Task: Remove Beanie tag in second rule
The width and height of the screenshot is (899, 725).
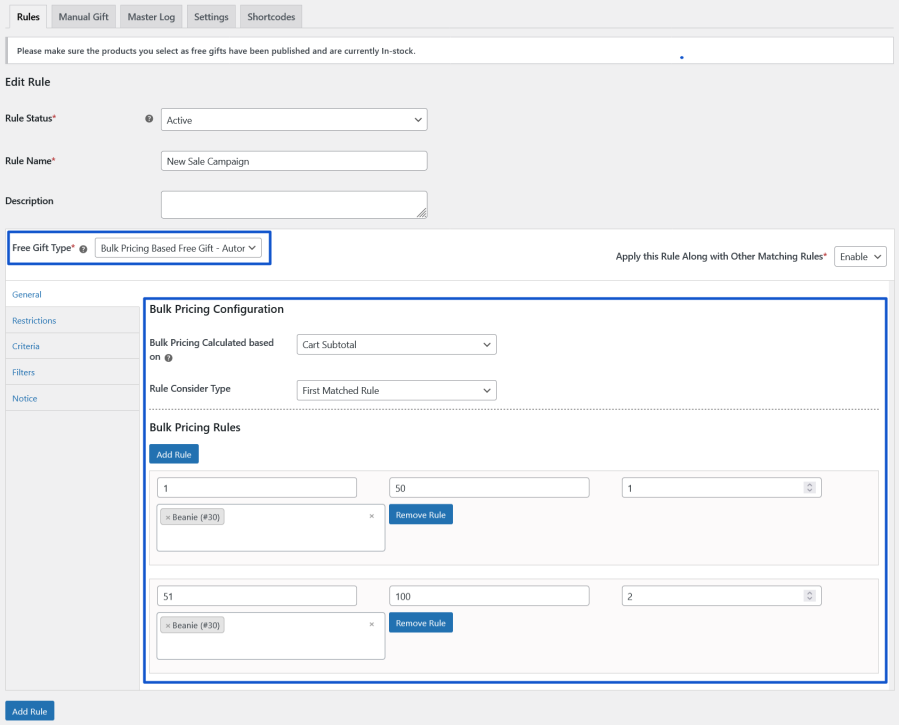Action: (168, 625)
